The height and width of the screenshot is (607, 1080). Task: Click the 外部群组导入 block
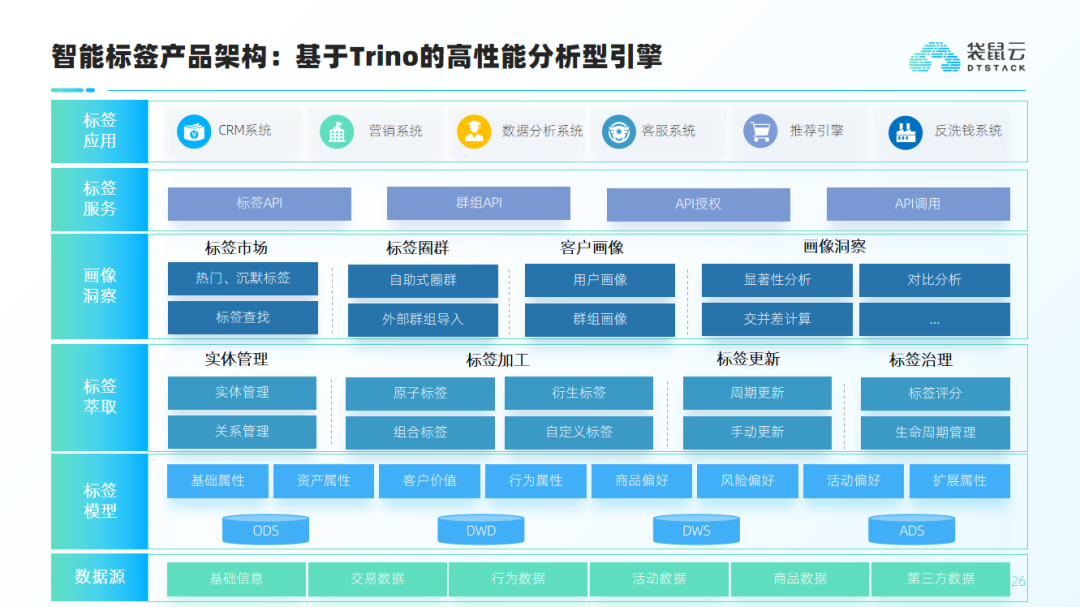point(423,320)
